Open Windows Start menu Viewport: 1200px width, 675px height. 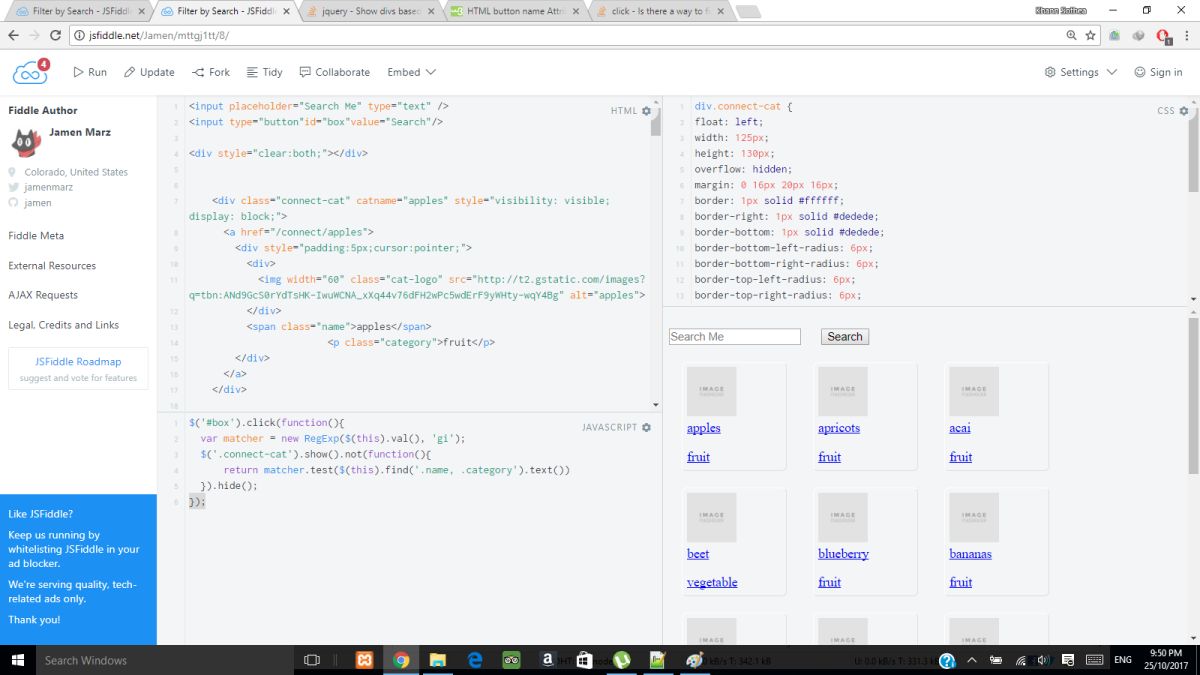17,660
